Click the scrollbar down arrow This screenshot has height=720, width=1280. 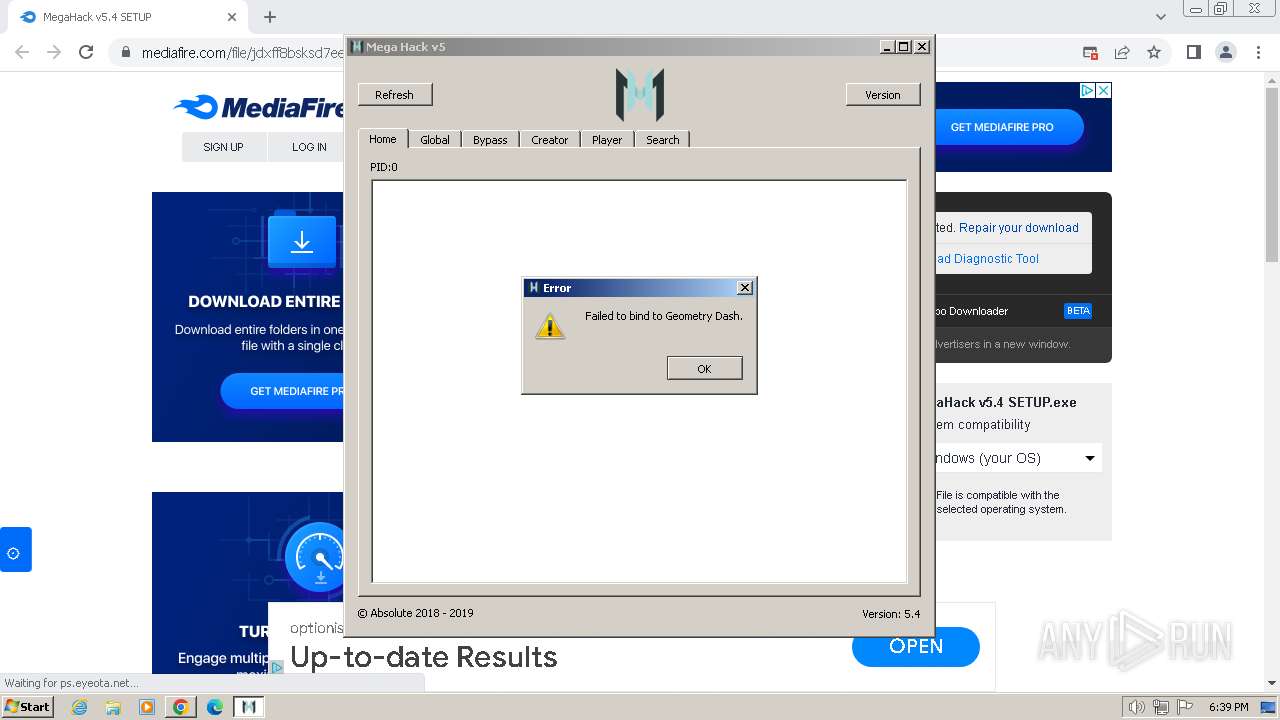tap(1271, 683)
